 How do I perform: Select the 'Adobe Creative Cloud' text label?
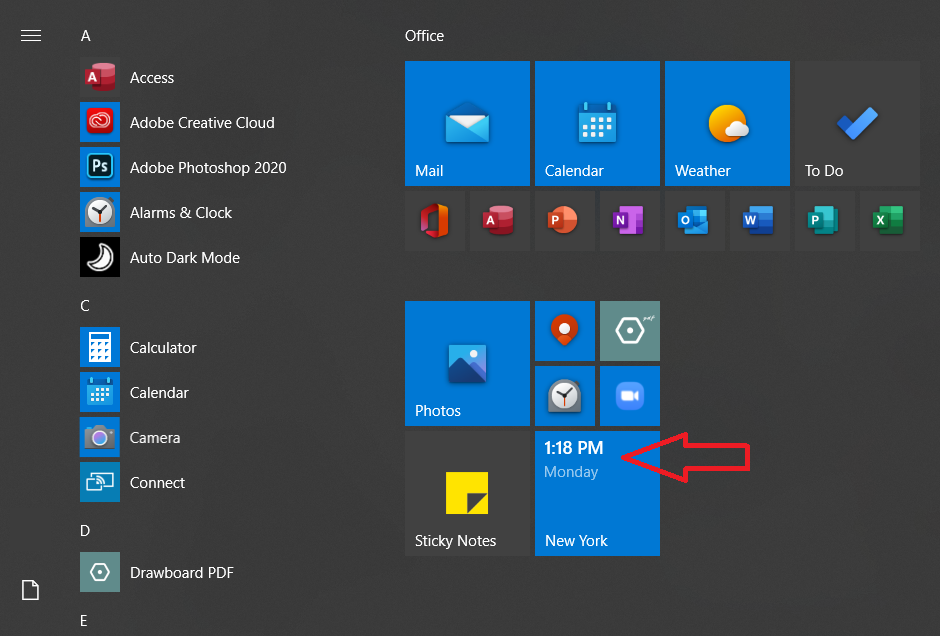coord(202,122)
